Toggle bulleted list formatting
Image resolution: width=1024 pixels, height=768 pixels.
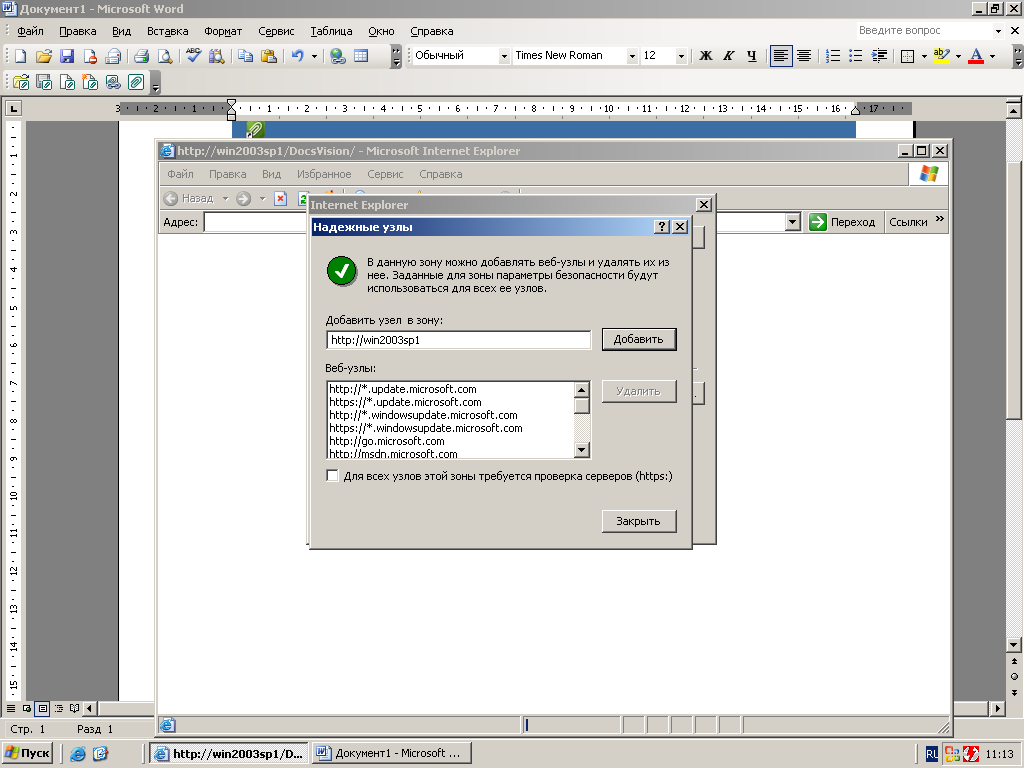pos(856,56)
